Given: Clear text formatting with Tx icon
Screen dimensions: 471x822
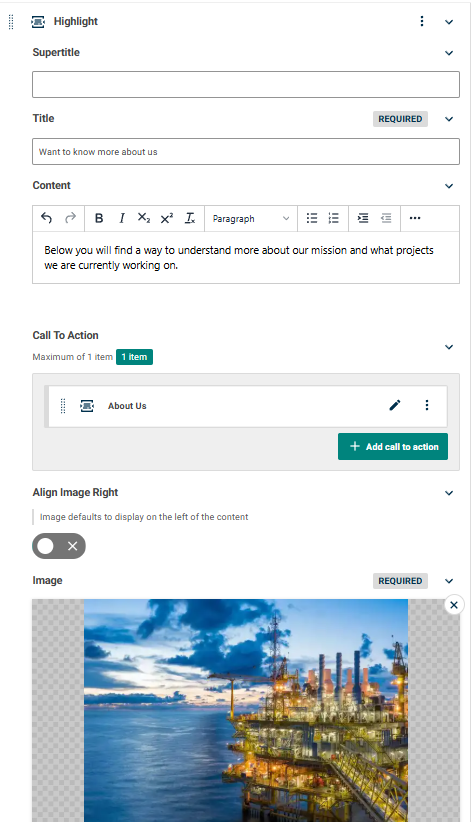Looking at the screenshot, I should coord(190,218).
